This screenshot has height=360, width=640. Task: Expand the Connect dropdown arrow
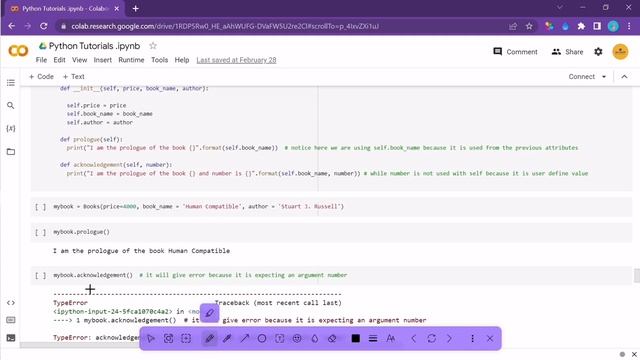point(604,77)
